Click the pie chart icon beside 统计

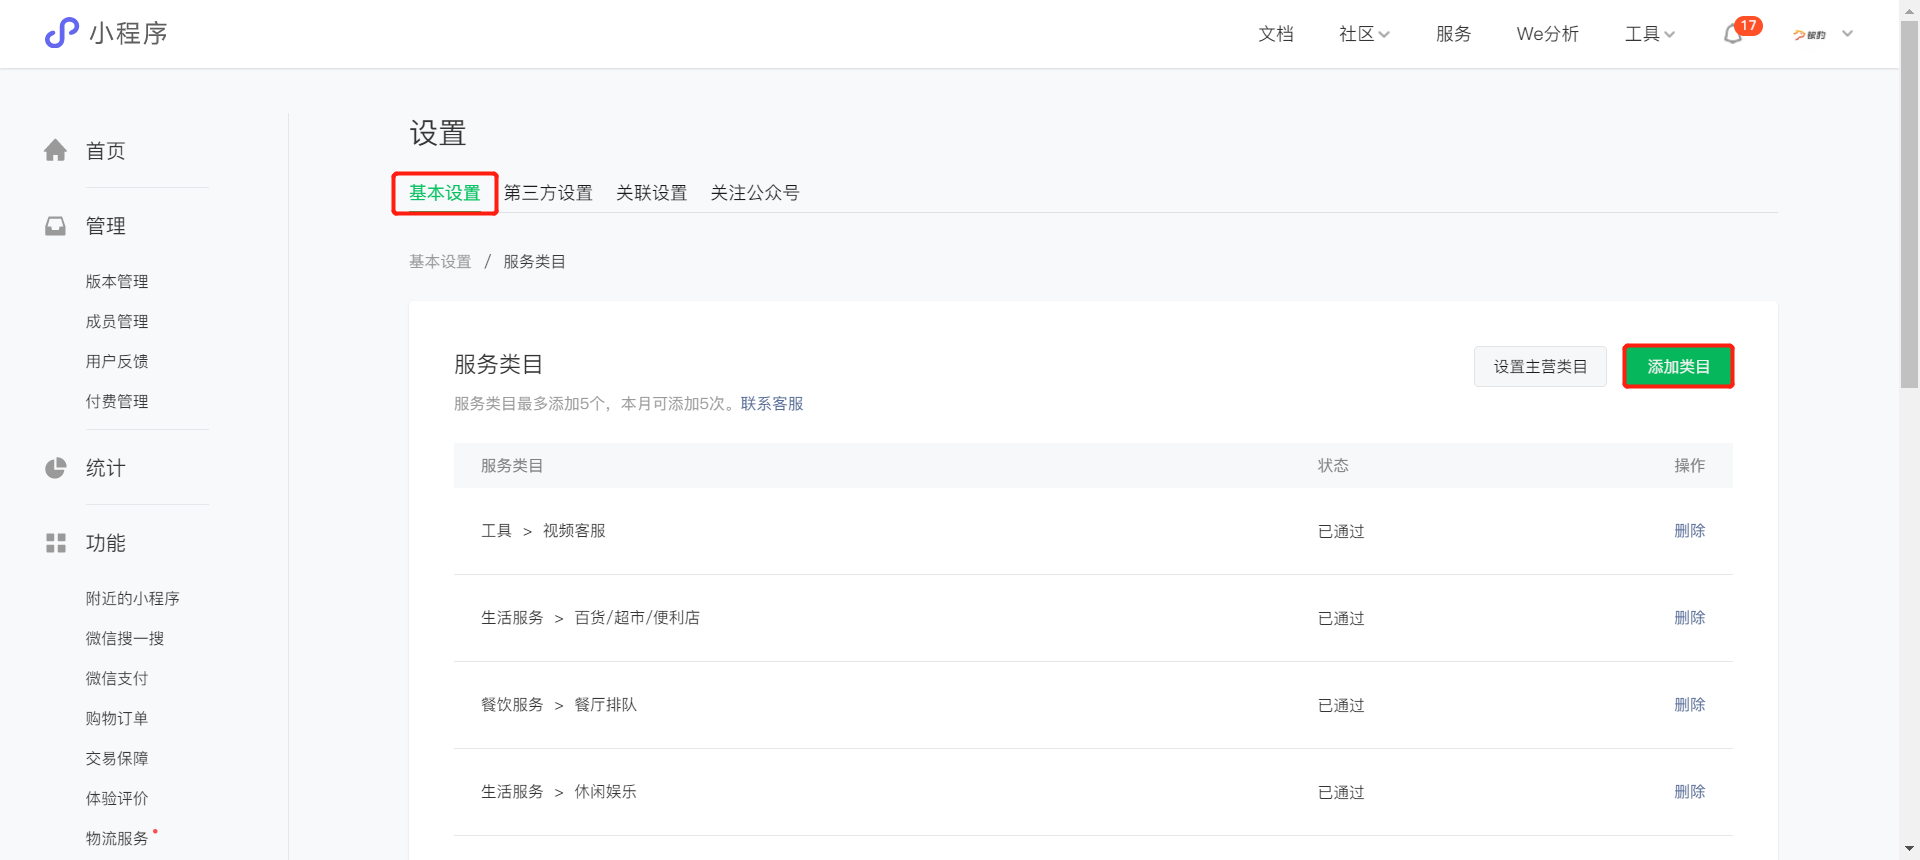(x=56, y=468)
